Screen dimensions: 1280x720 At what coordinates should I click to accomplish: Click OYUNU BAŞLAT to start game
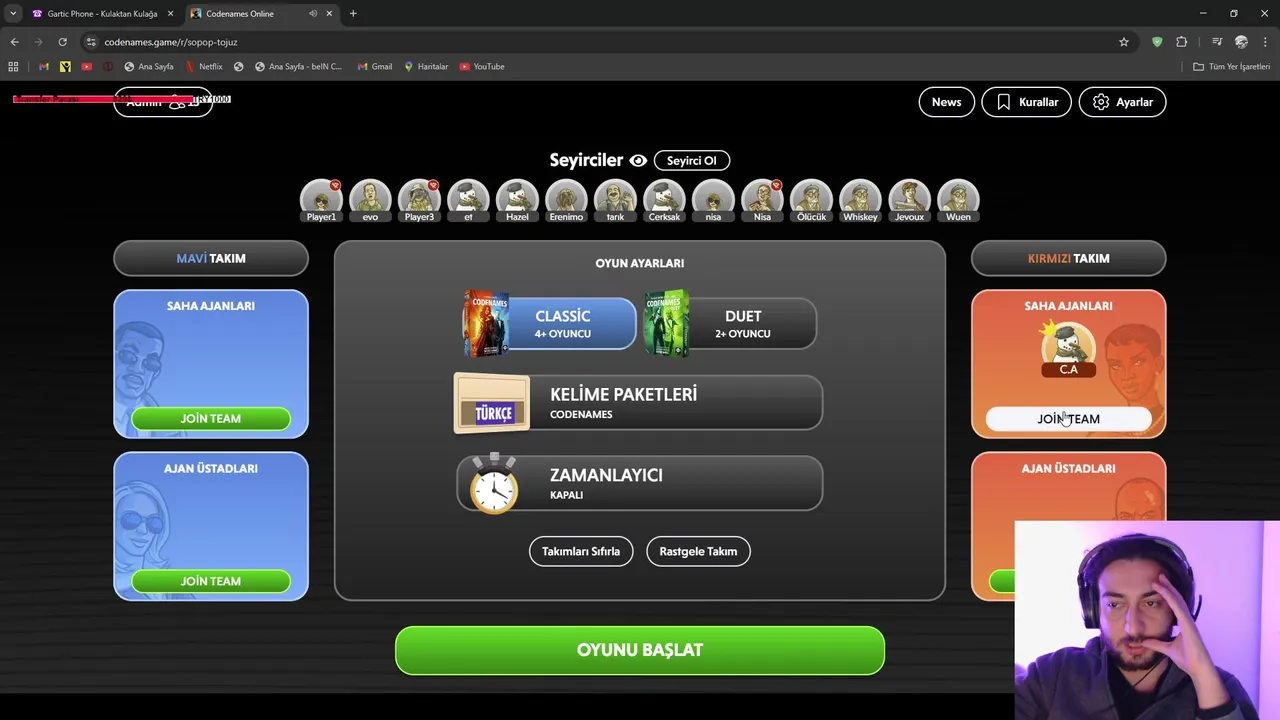640,650
